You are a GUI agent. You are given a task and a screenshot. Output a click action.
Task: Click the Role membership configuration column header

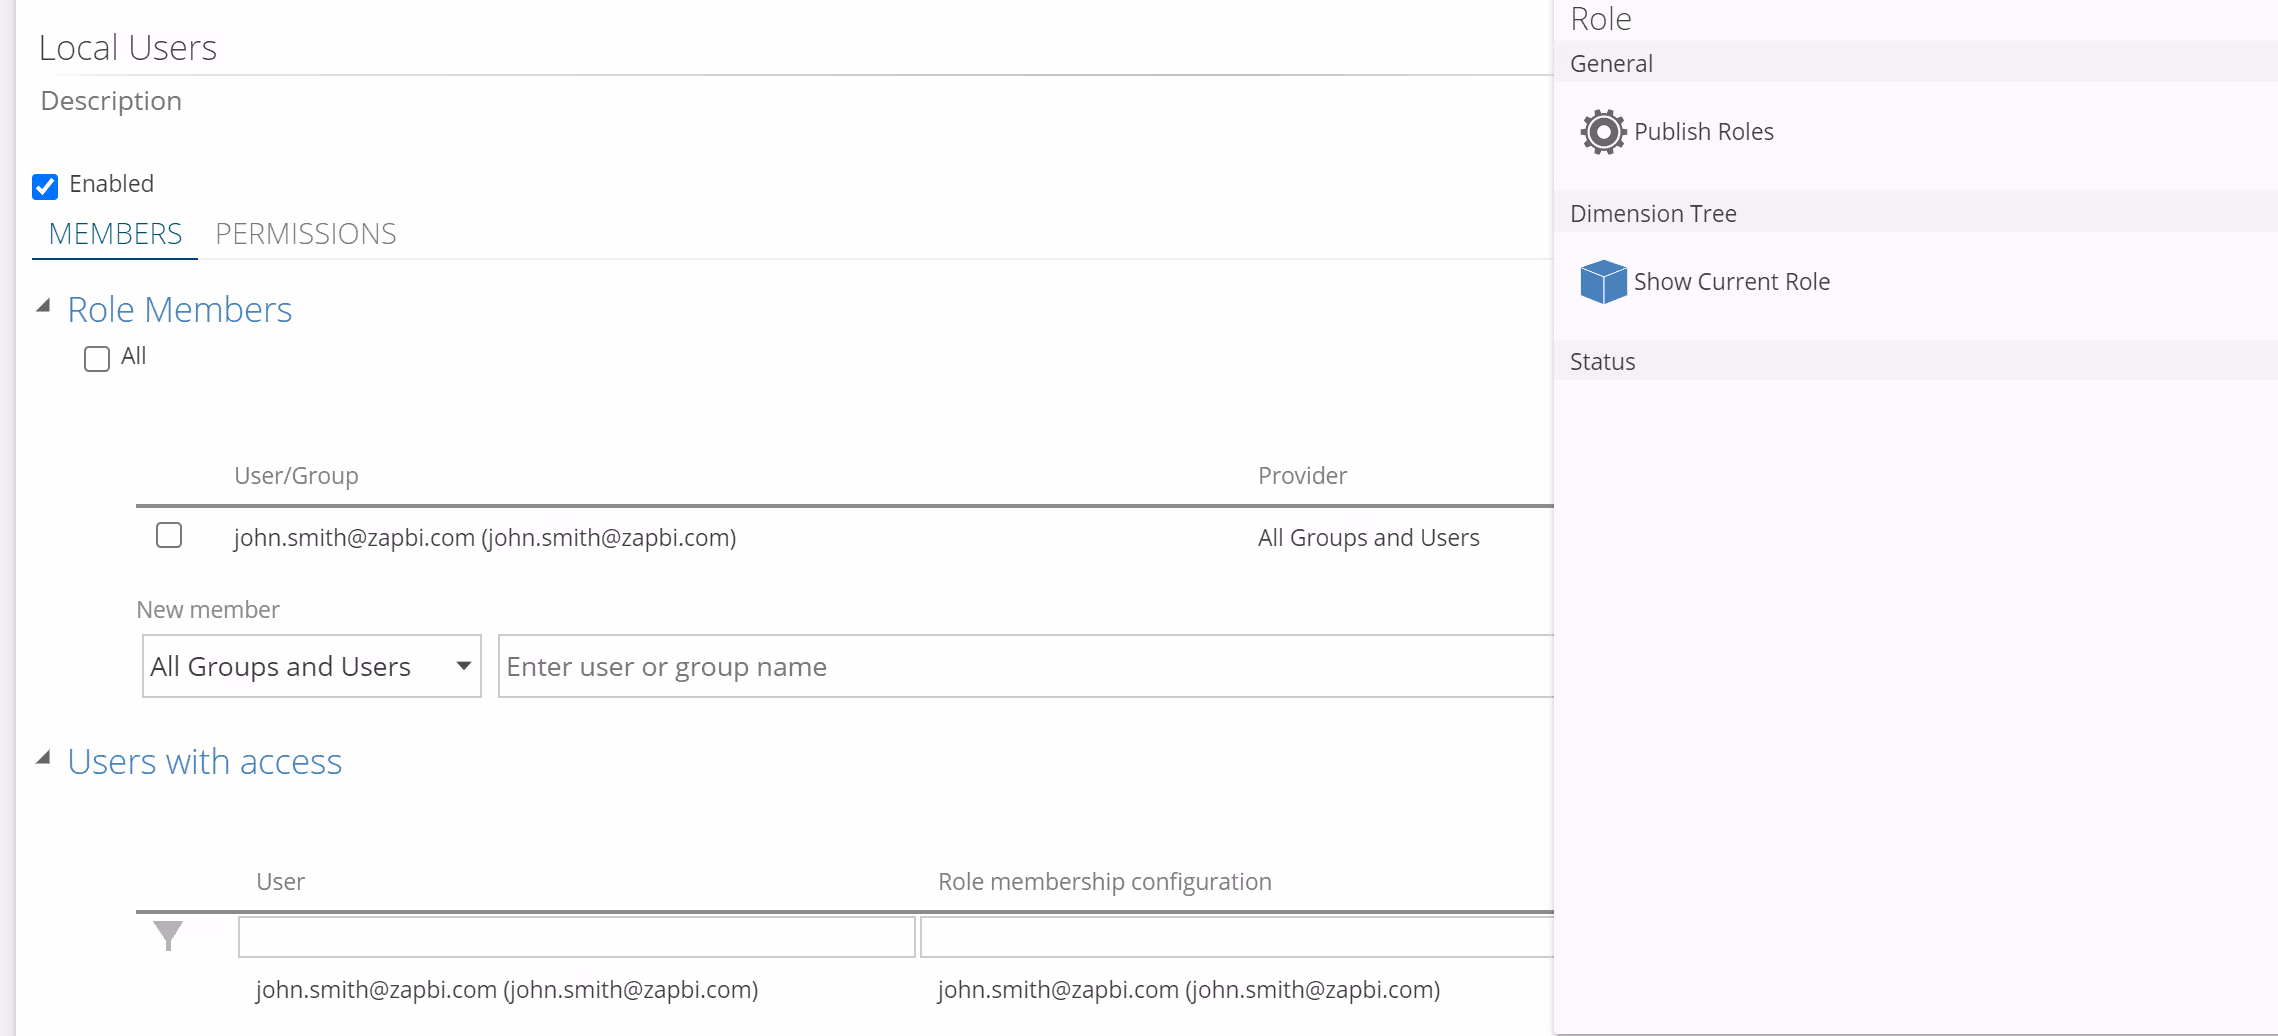1104,882
